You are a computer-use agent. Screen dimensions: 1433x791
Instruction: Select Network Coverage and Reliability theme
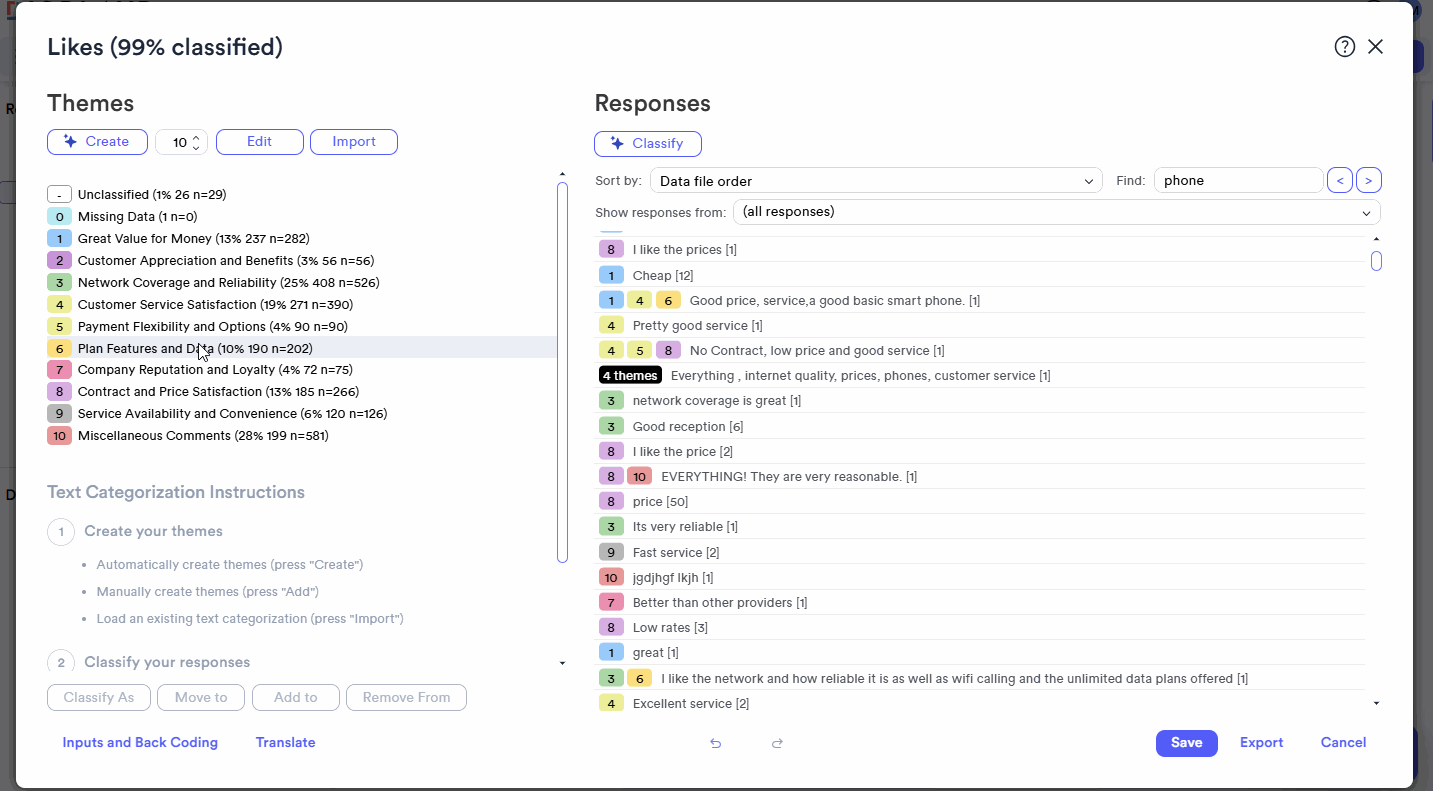228,283
